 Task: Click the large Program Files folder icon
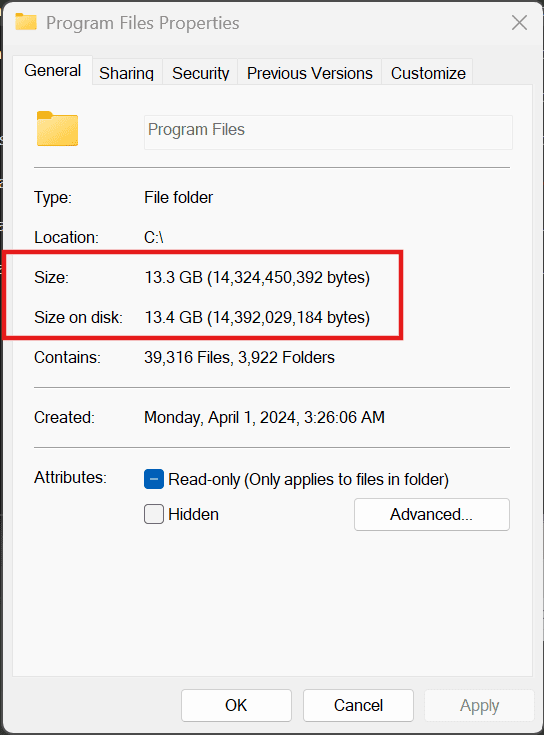tap(57, 129)
